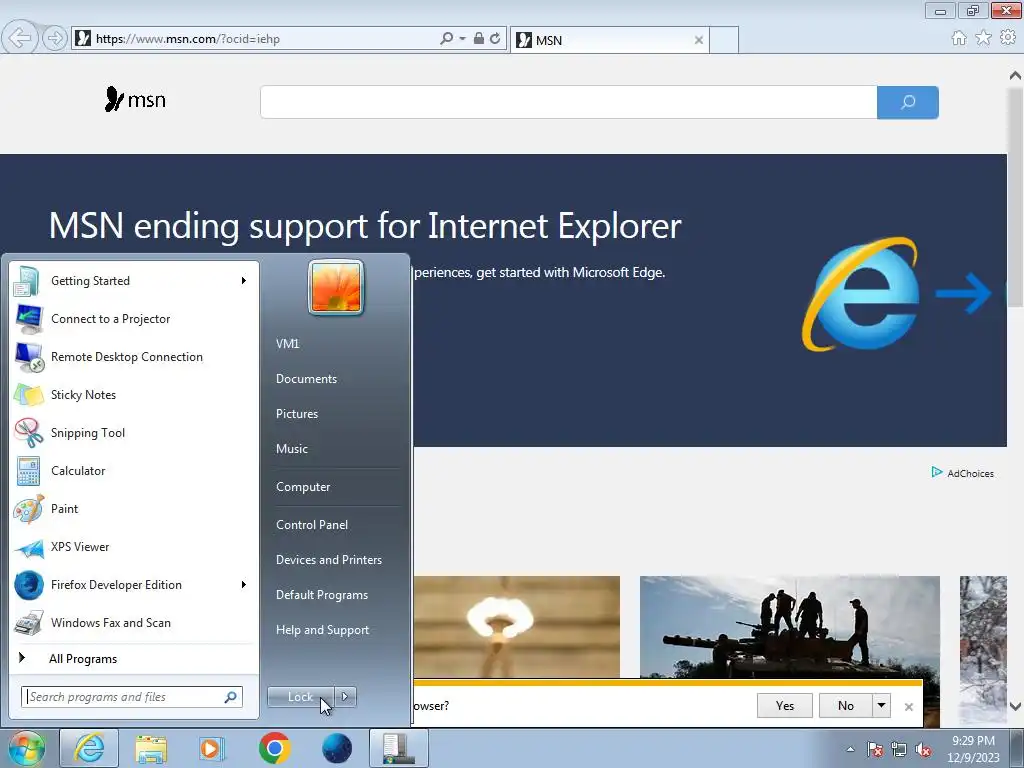Click the msn logo
Screen dimensions: 1024x768
135,99
